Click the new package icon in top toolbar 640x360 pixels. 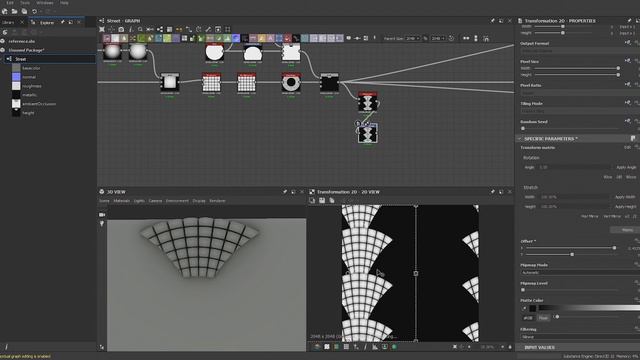click(x=4, y=11)
